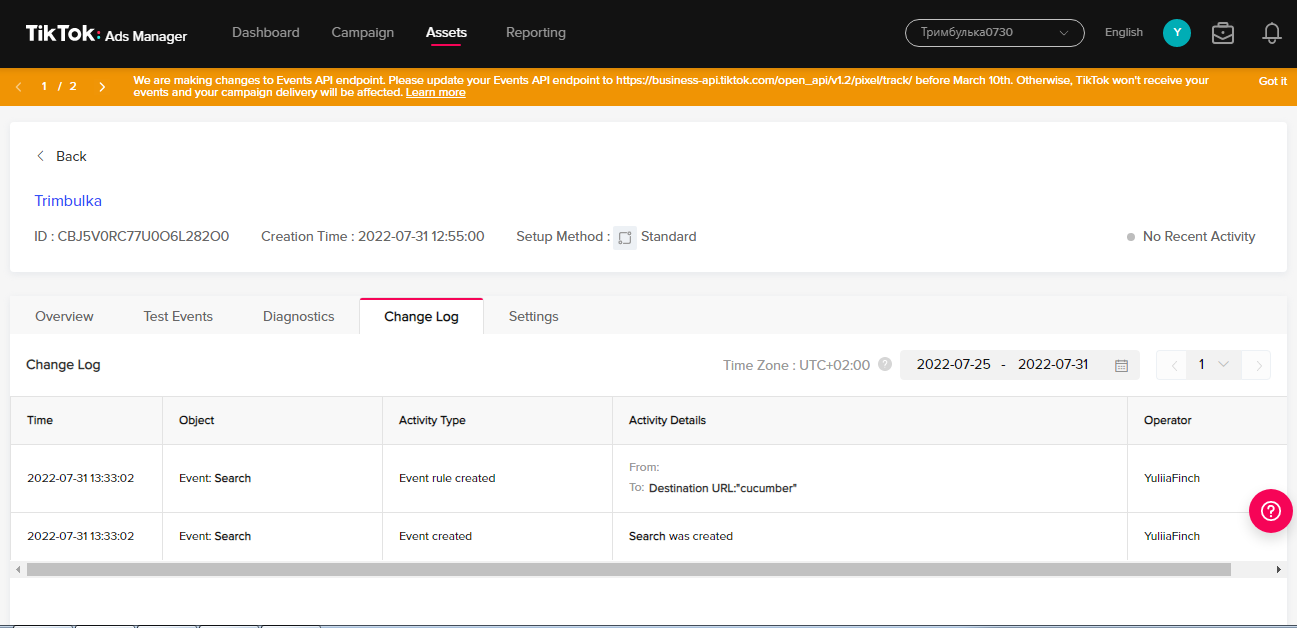1297x628 pixels.
Task: Open the notifications bell icon
Action: coord(1271,33)
